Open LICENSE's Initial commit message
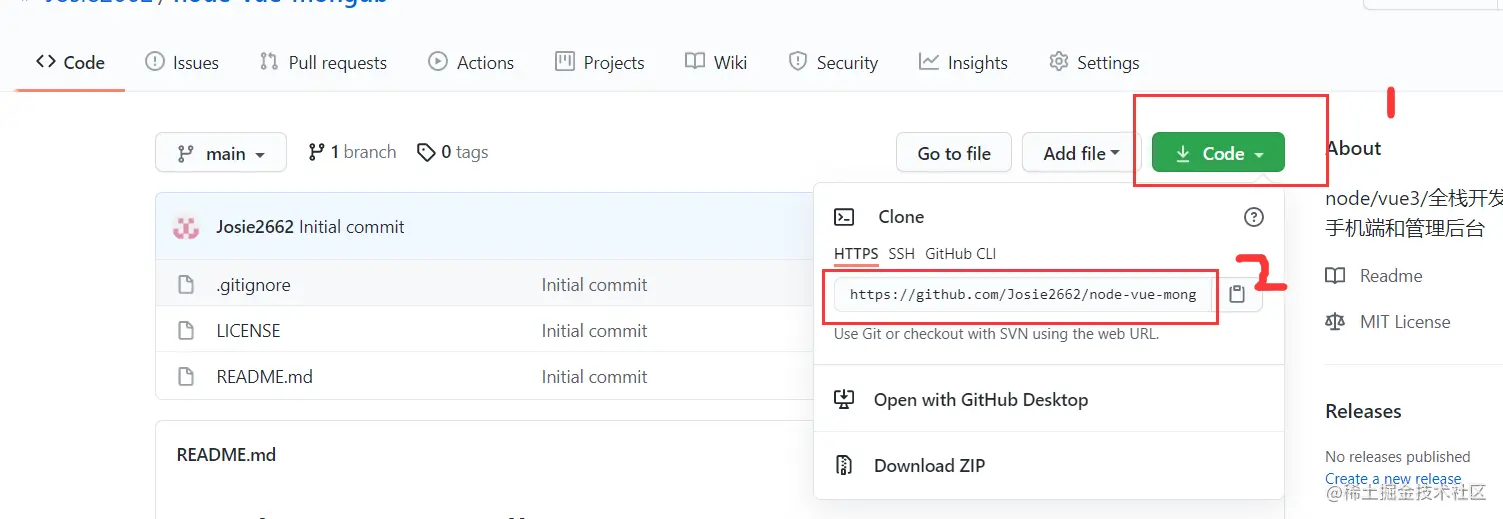Screen dimensions: 1503x519 tap(594, 331)
